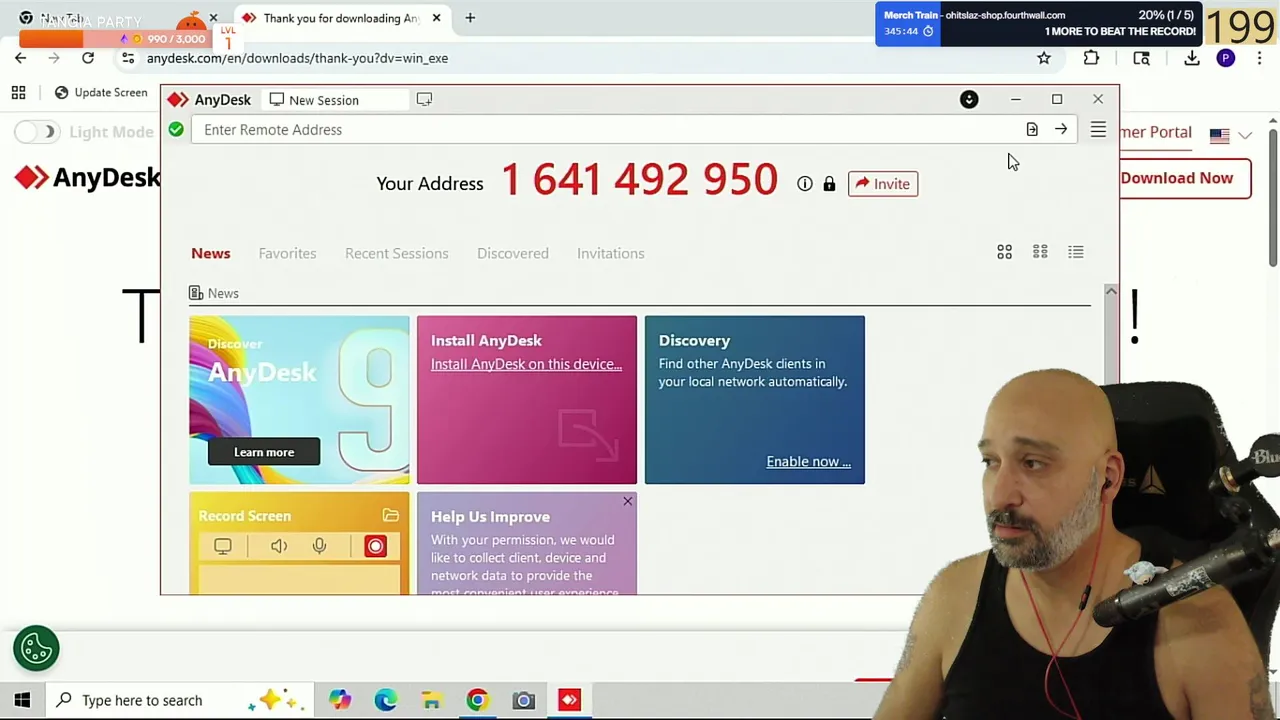Open cookie settings icon on webpage
Viewport: 1280px width, 720px height.
[x=36, y=648]
